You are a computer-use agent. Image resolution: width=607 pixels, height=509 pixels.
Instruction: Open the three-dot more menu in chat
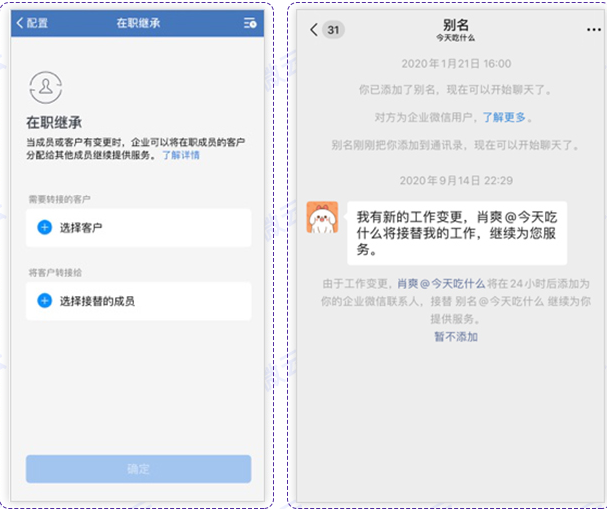click(x=594, y=30)
